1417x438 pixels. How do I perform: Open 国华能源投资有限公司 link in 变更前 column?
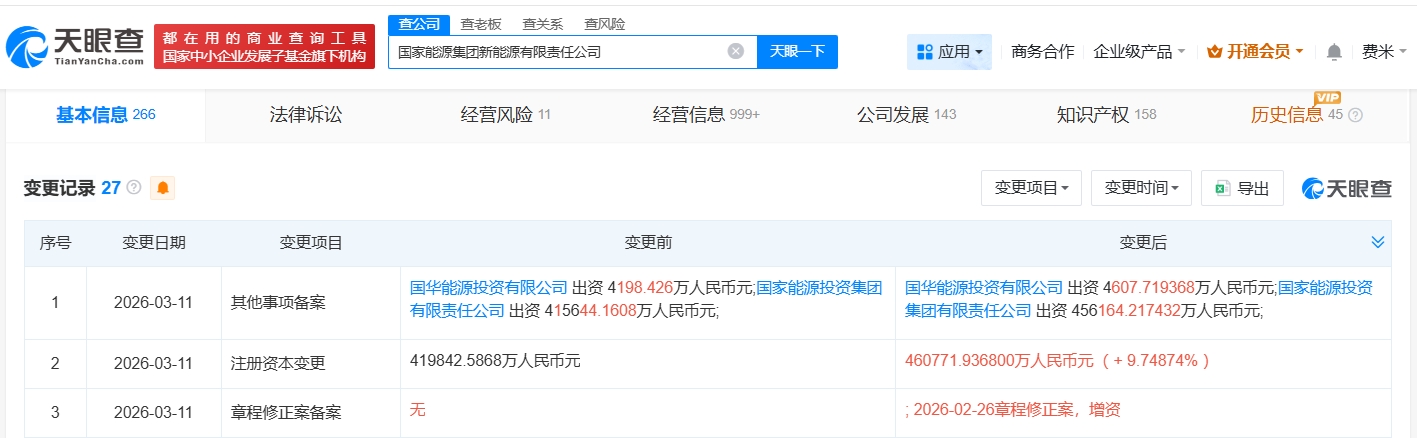pyautogui.click(x=488, y=287)
